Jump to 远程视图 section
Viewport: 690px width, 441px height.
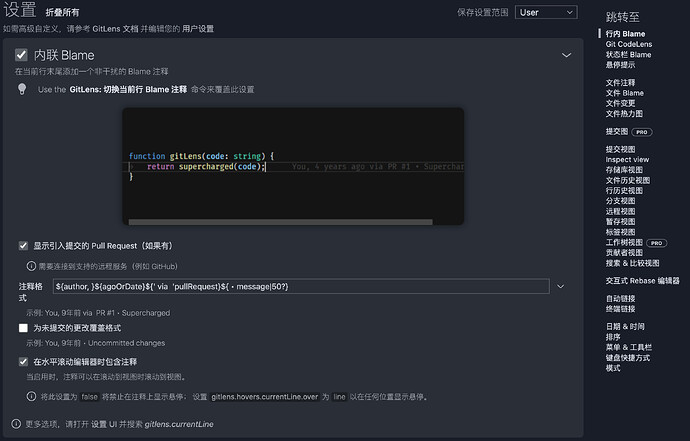[x=620, y=211]
